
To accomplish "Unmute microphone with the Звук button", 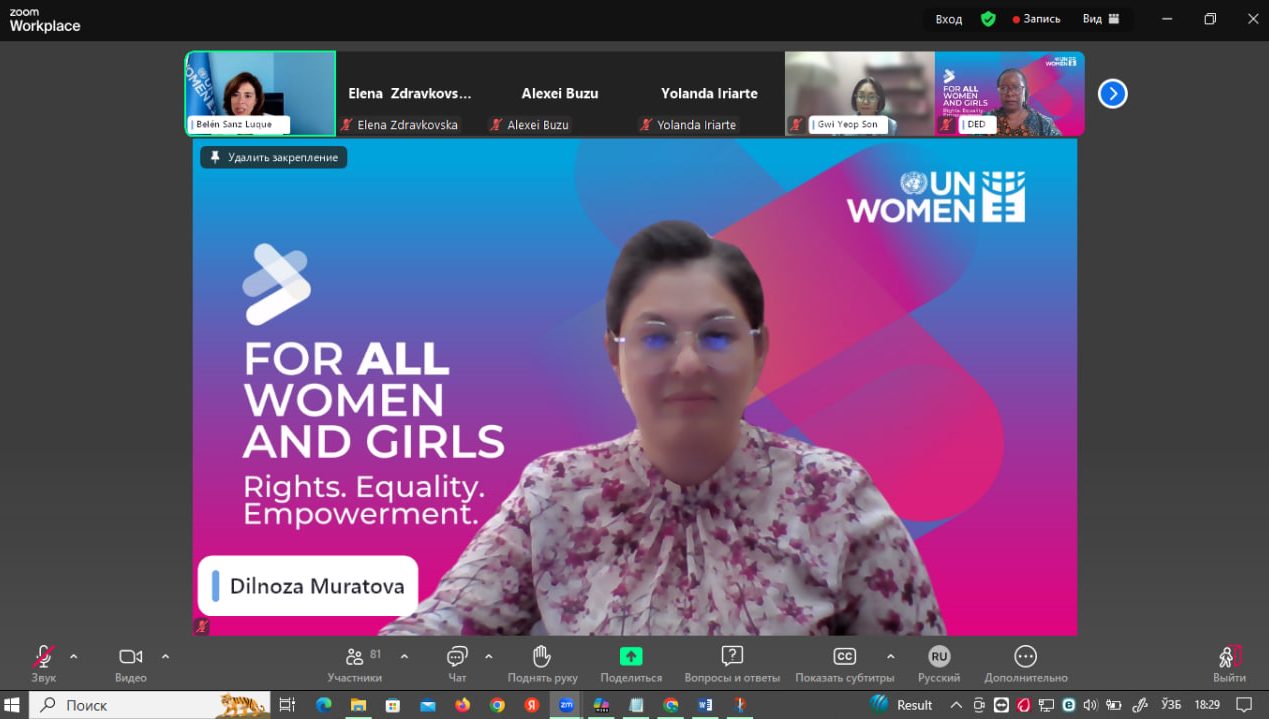I will (43, 662).
